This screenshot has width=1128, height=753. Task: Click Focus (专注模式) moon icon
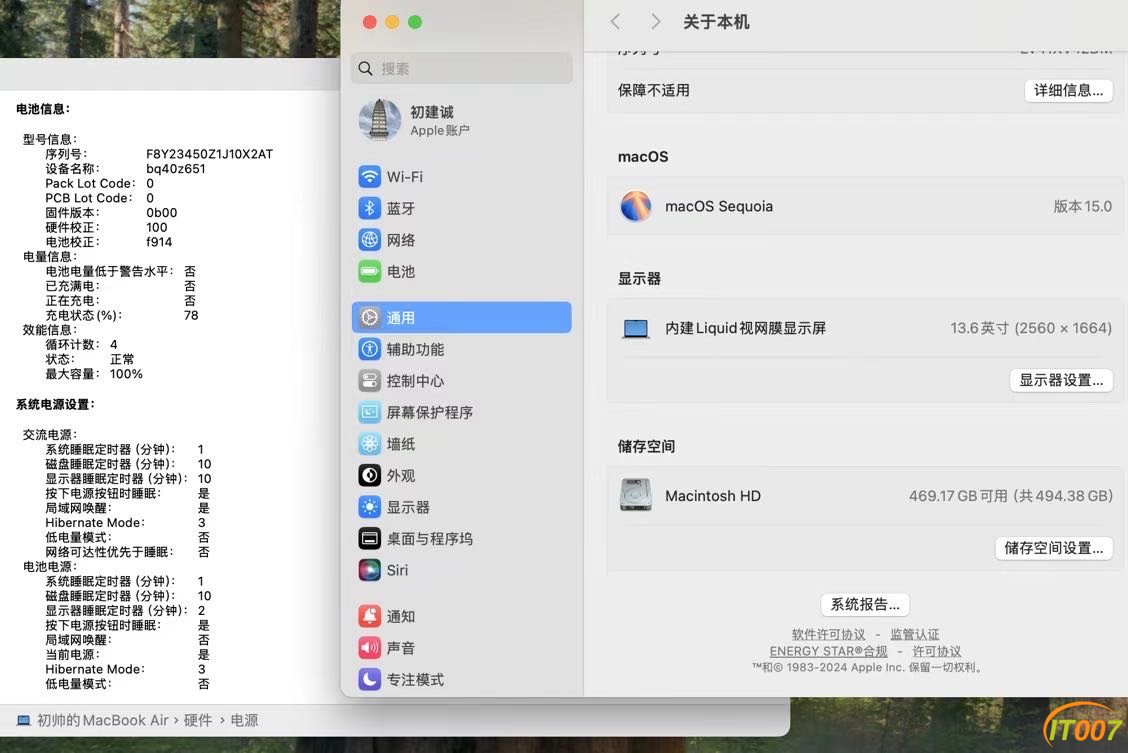tap(369, 680)
